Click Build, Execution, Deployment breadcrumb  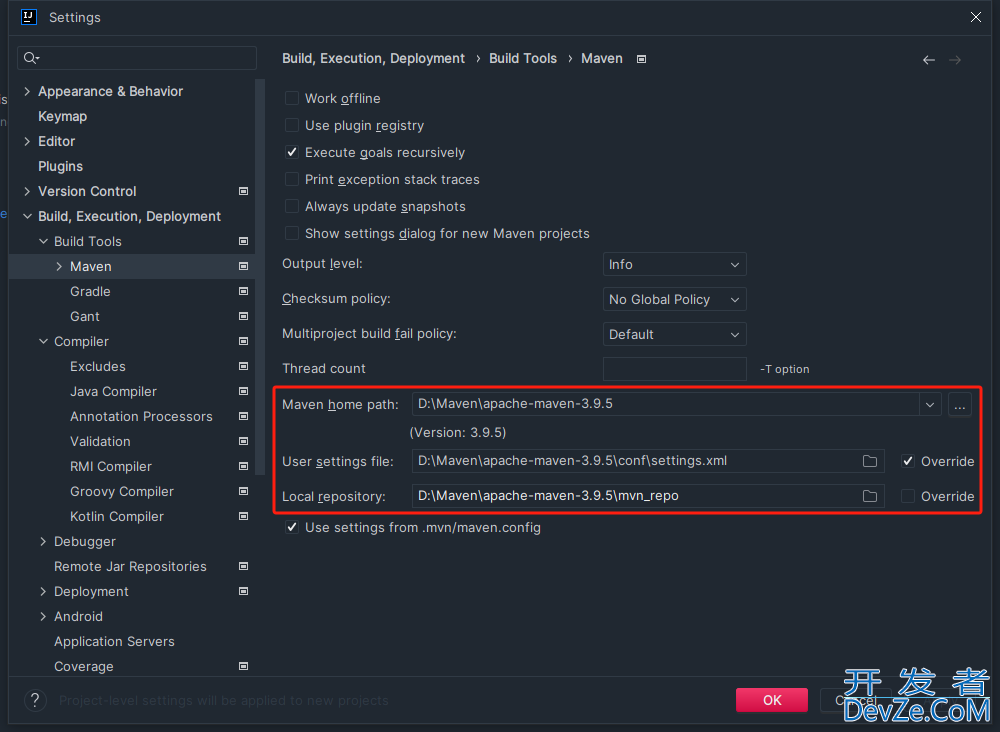coord(373,59)
